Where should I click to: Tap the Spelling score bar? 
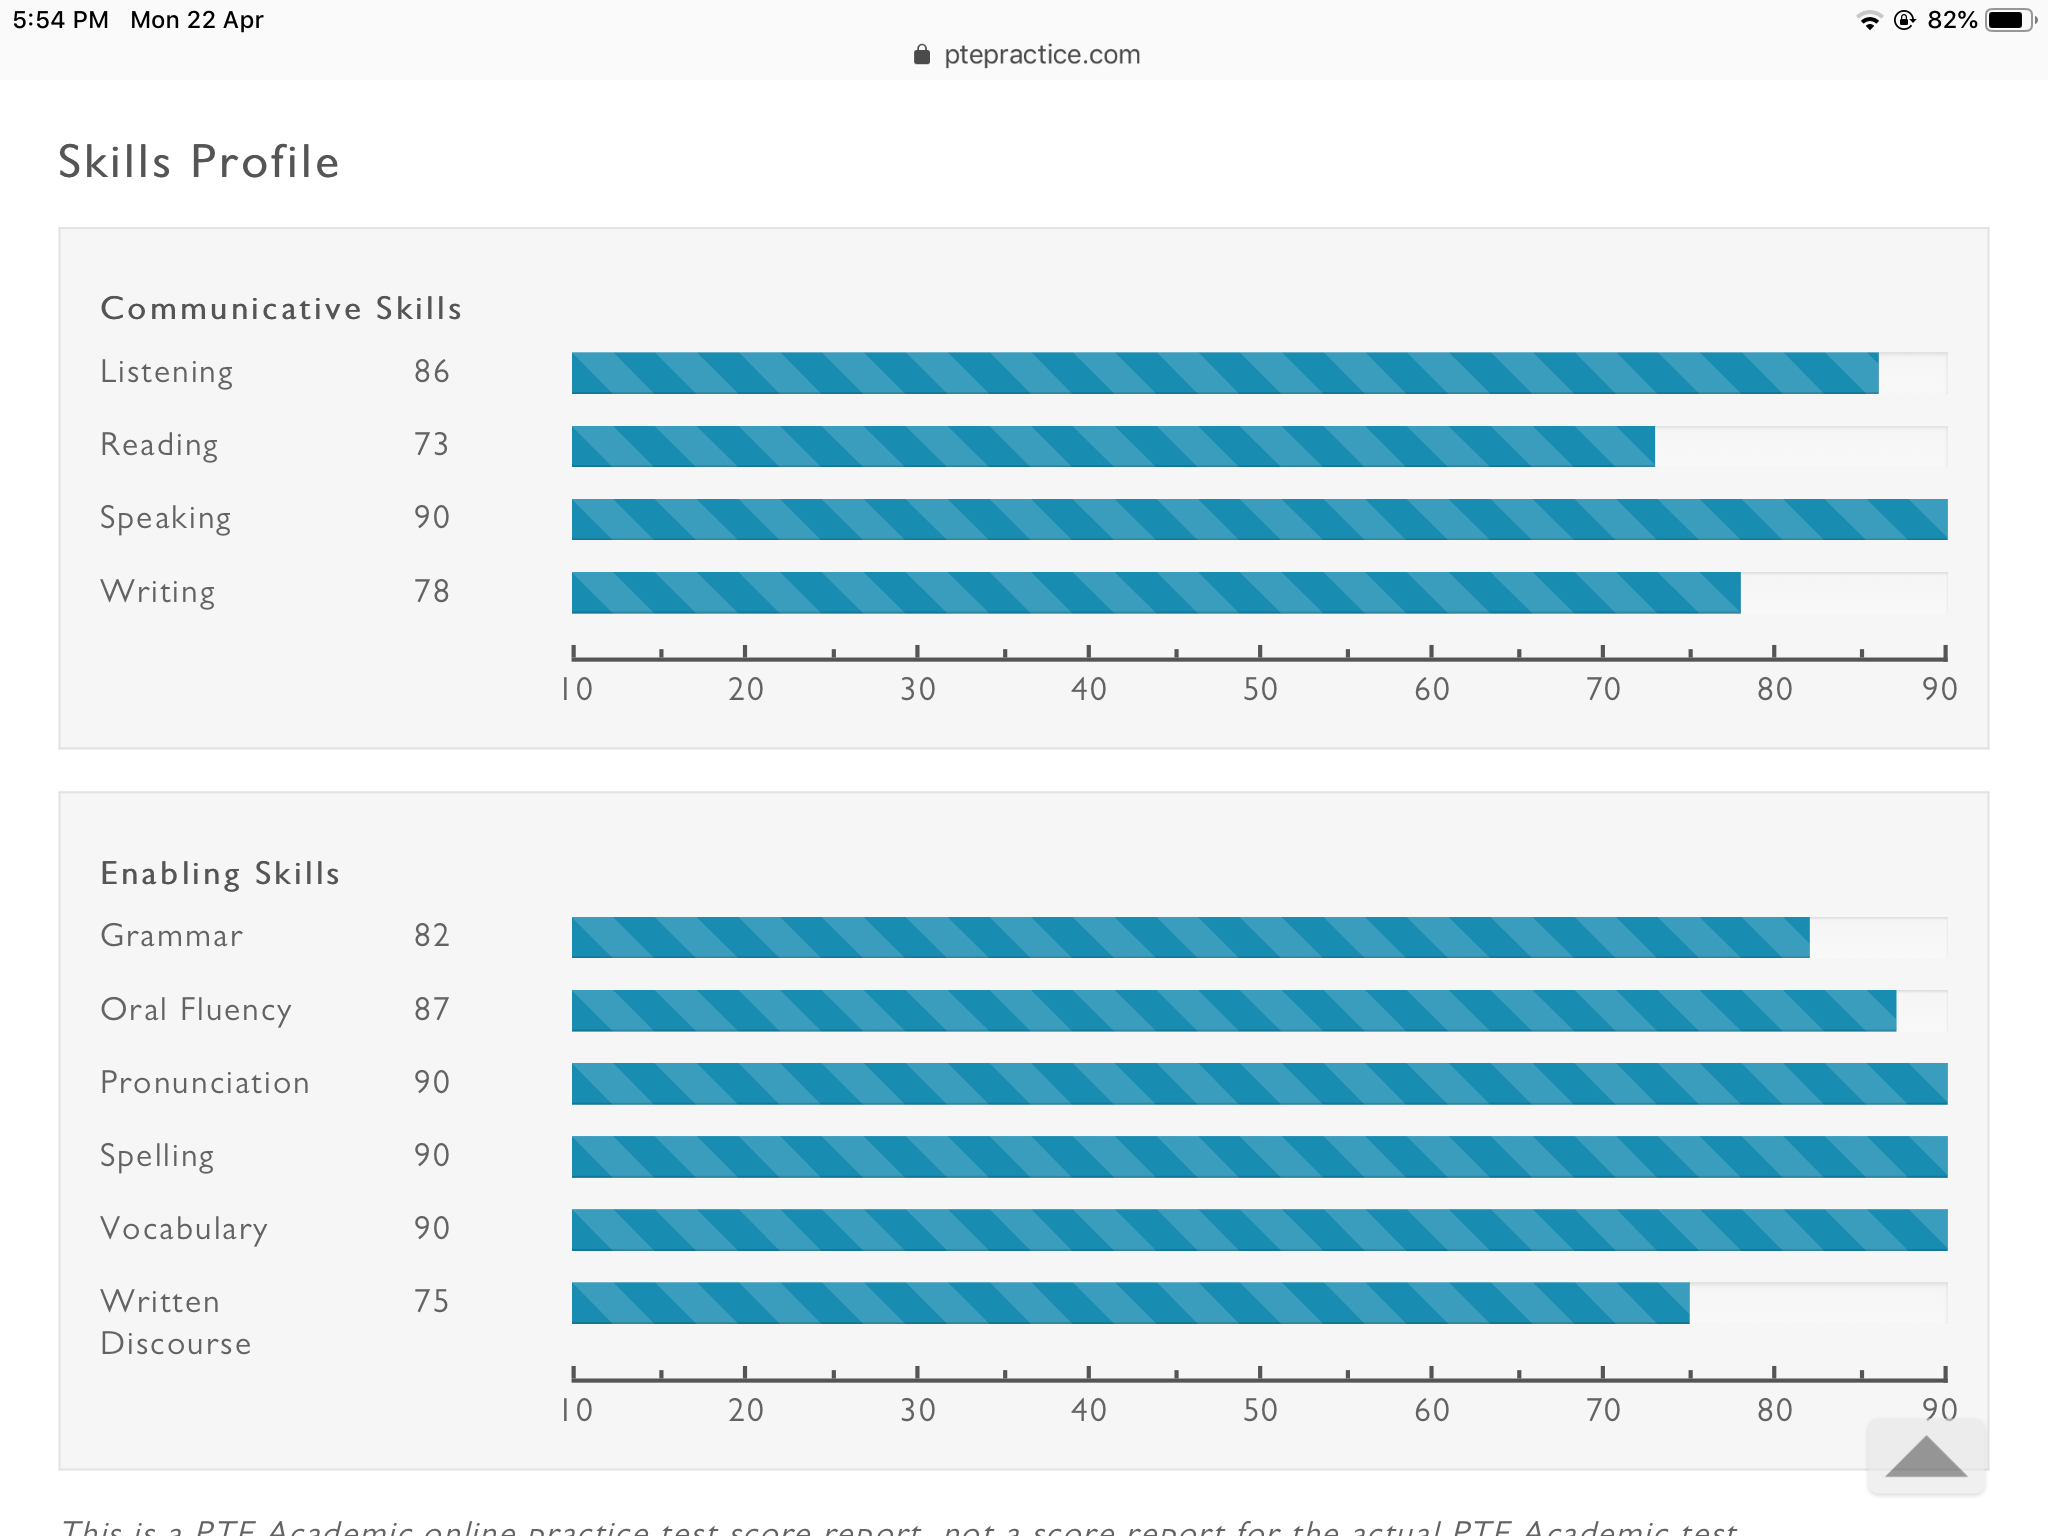[x=1259, y=1157]
